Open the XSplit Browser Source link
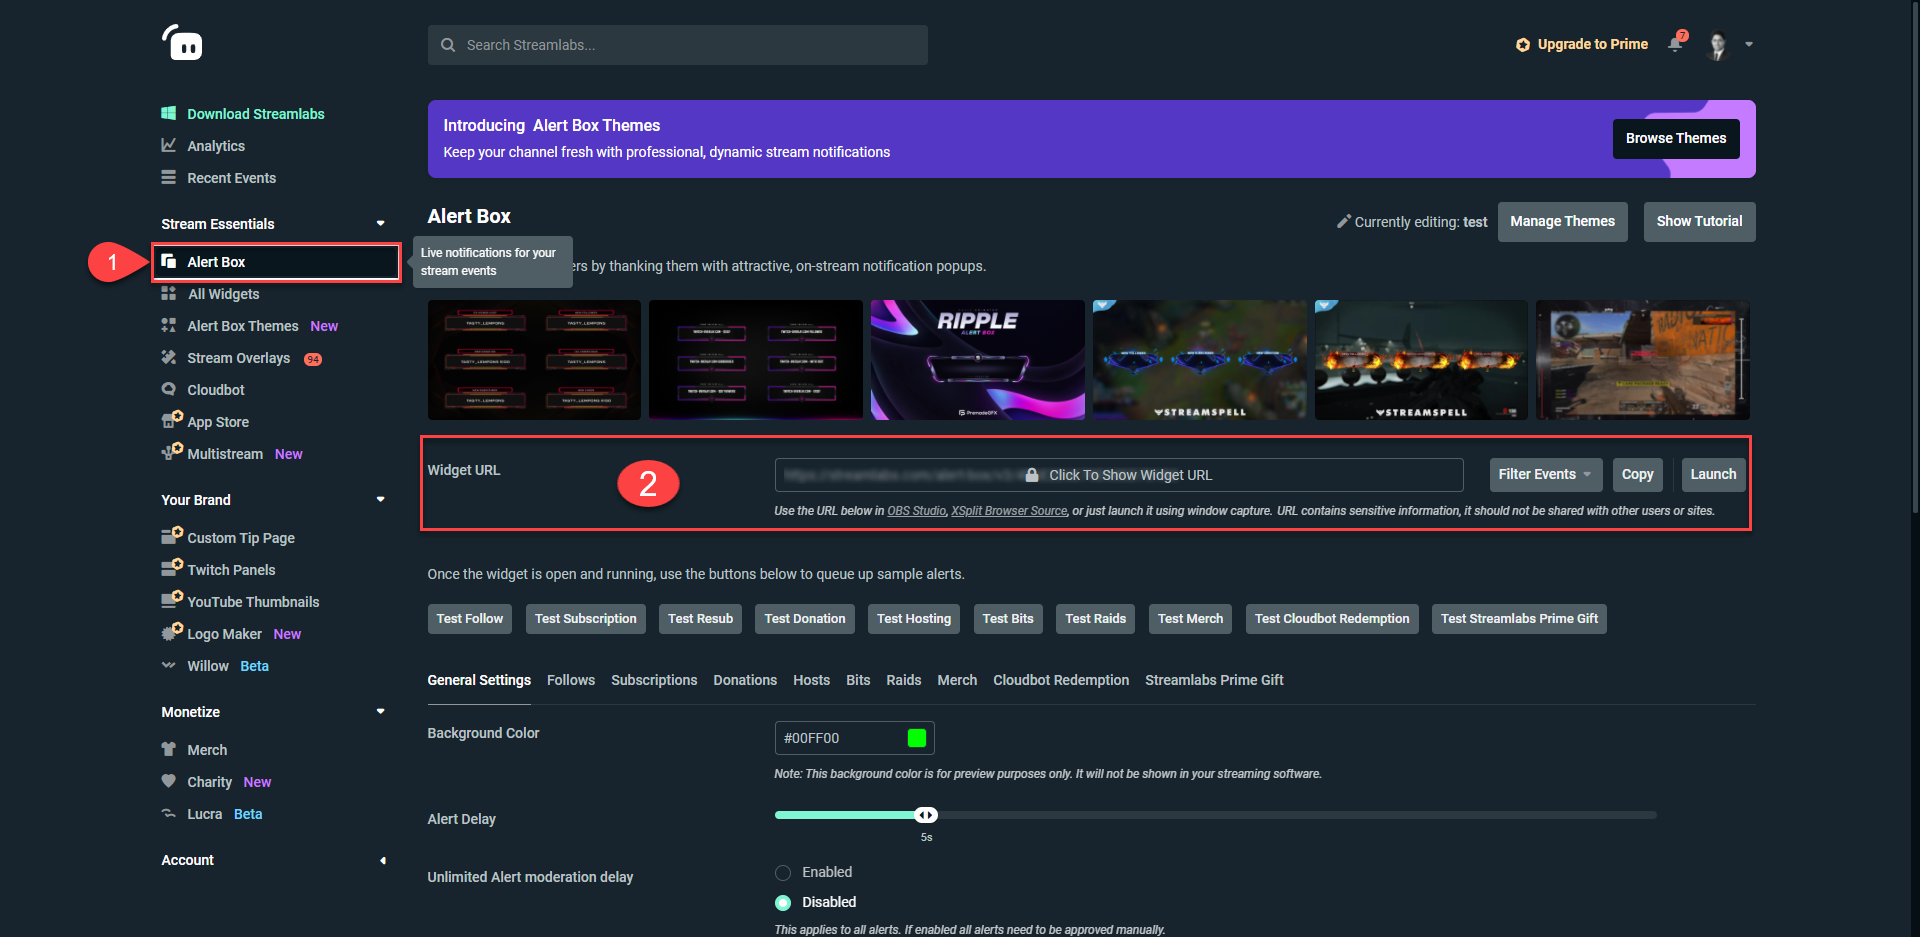Viewport: 1920px width, 937px height. pos(1009,511)
